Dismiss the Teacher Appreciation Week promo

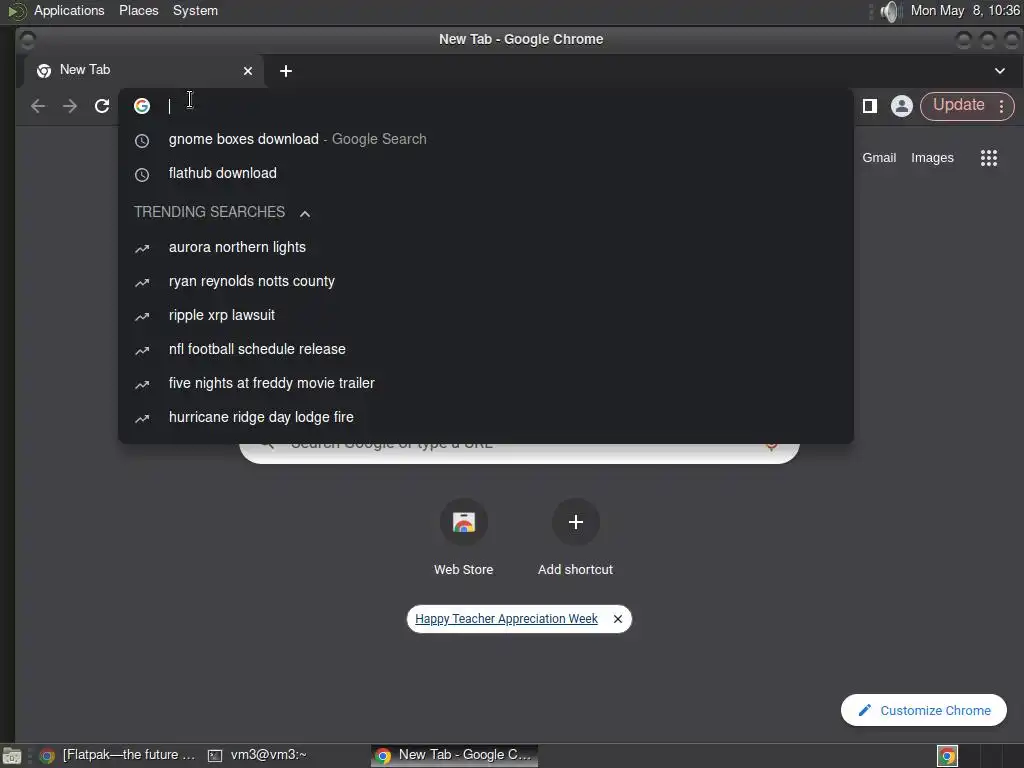(x=617, y=618)
